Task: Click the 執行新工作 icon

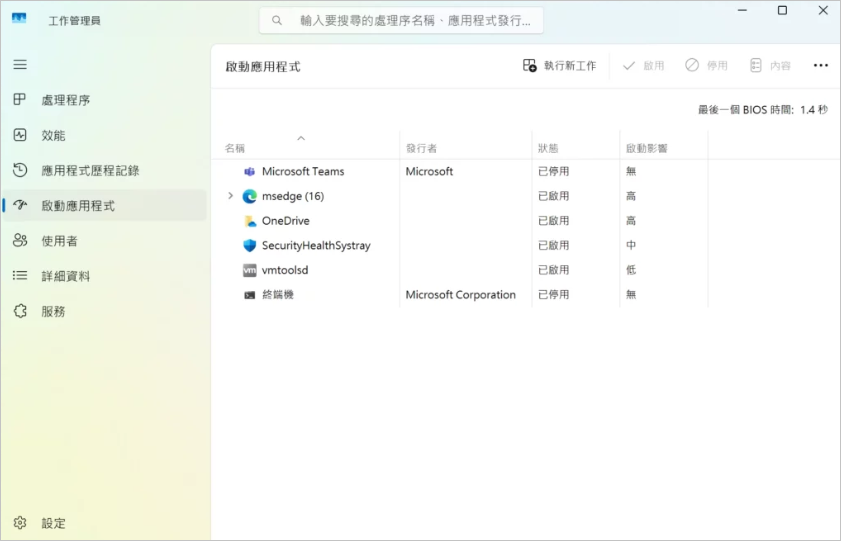Action: (529, 65)
